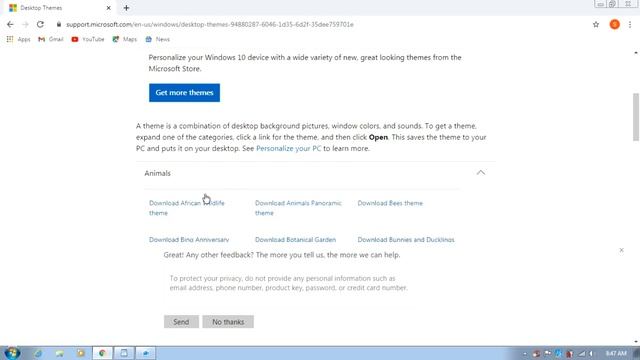Click the scrollbar up arrow
The image size is (640, 360).
coord(636,53)
